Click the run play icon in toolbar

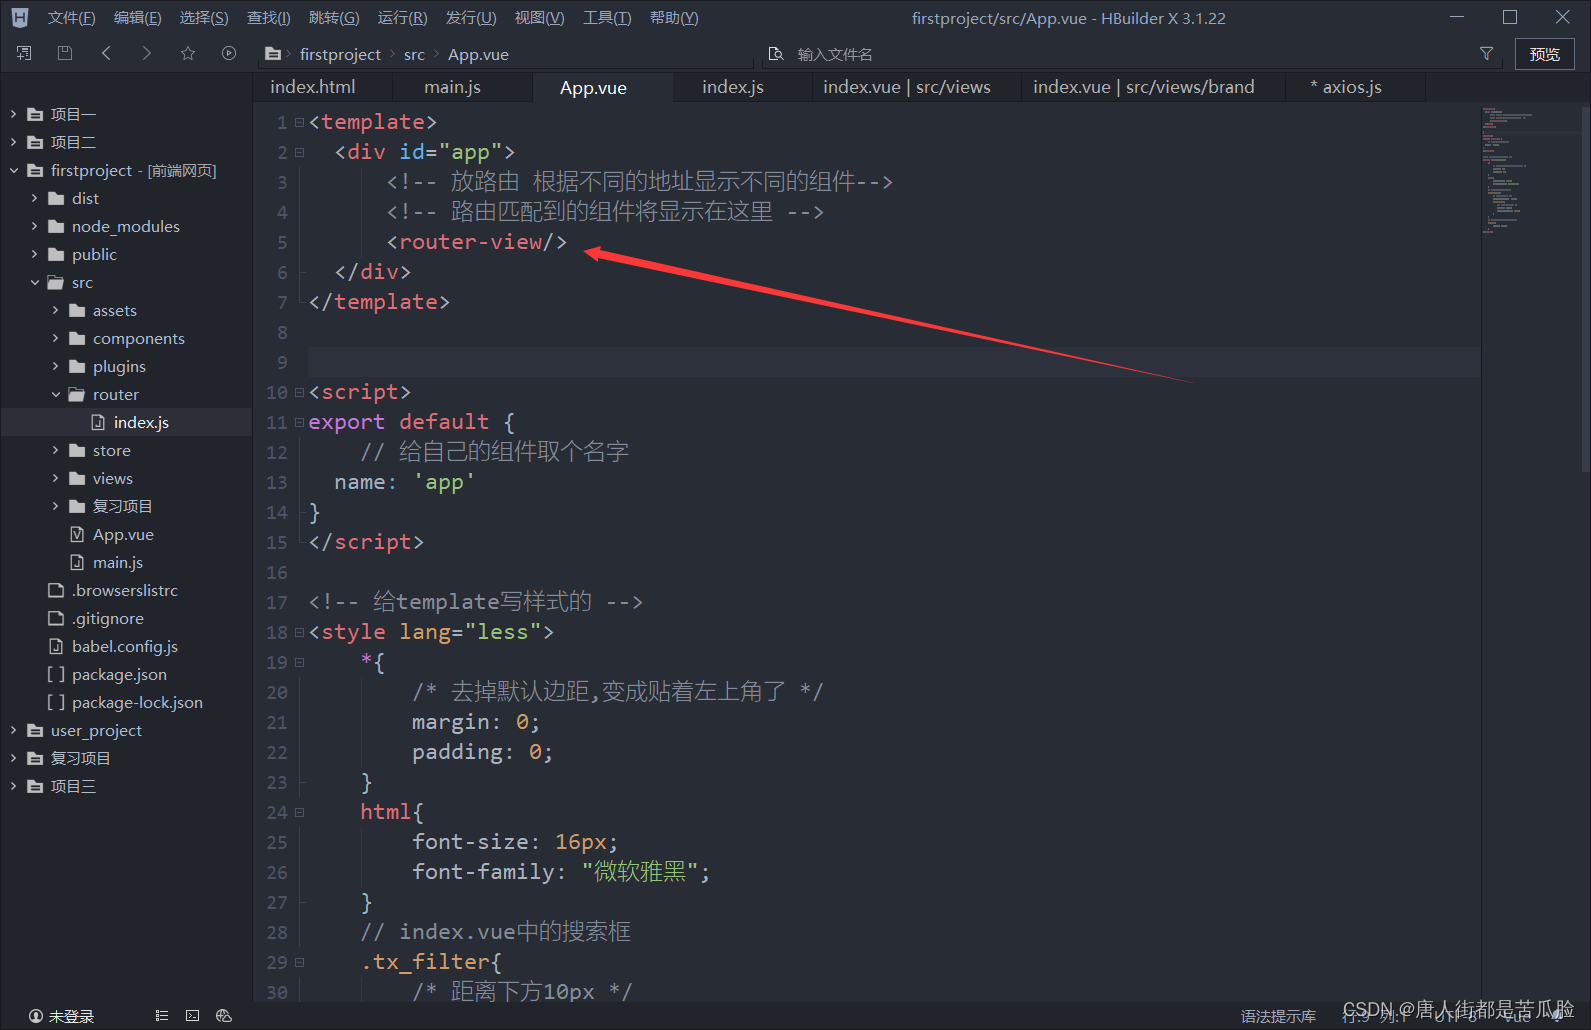[229, 53]
